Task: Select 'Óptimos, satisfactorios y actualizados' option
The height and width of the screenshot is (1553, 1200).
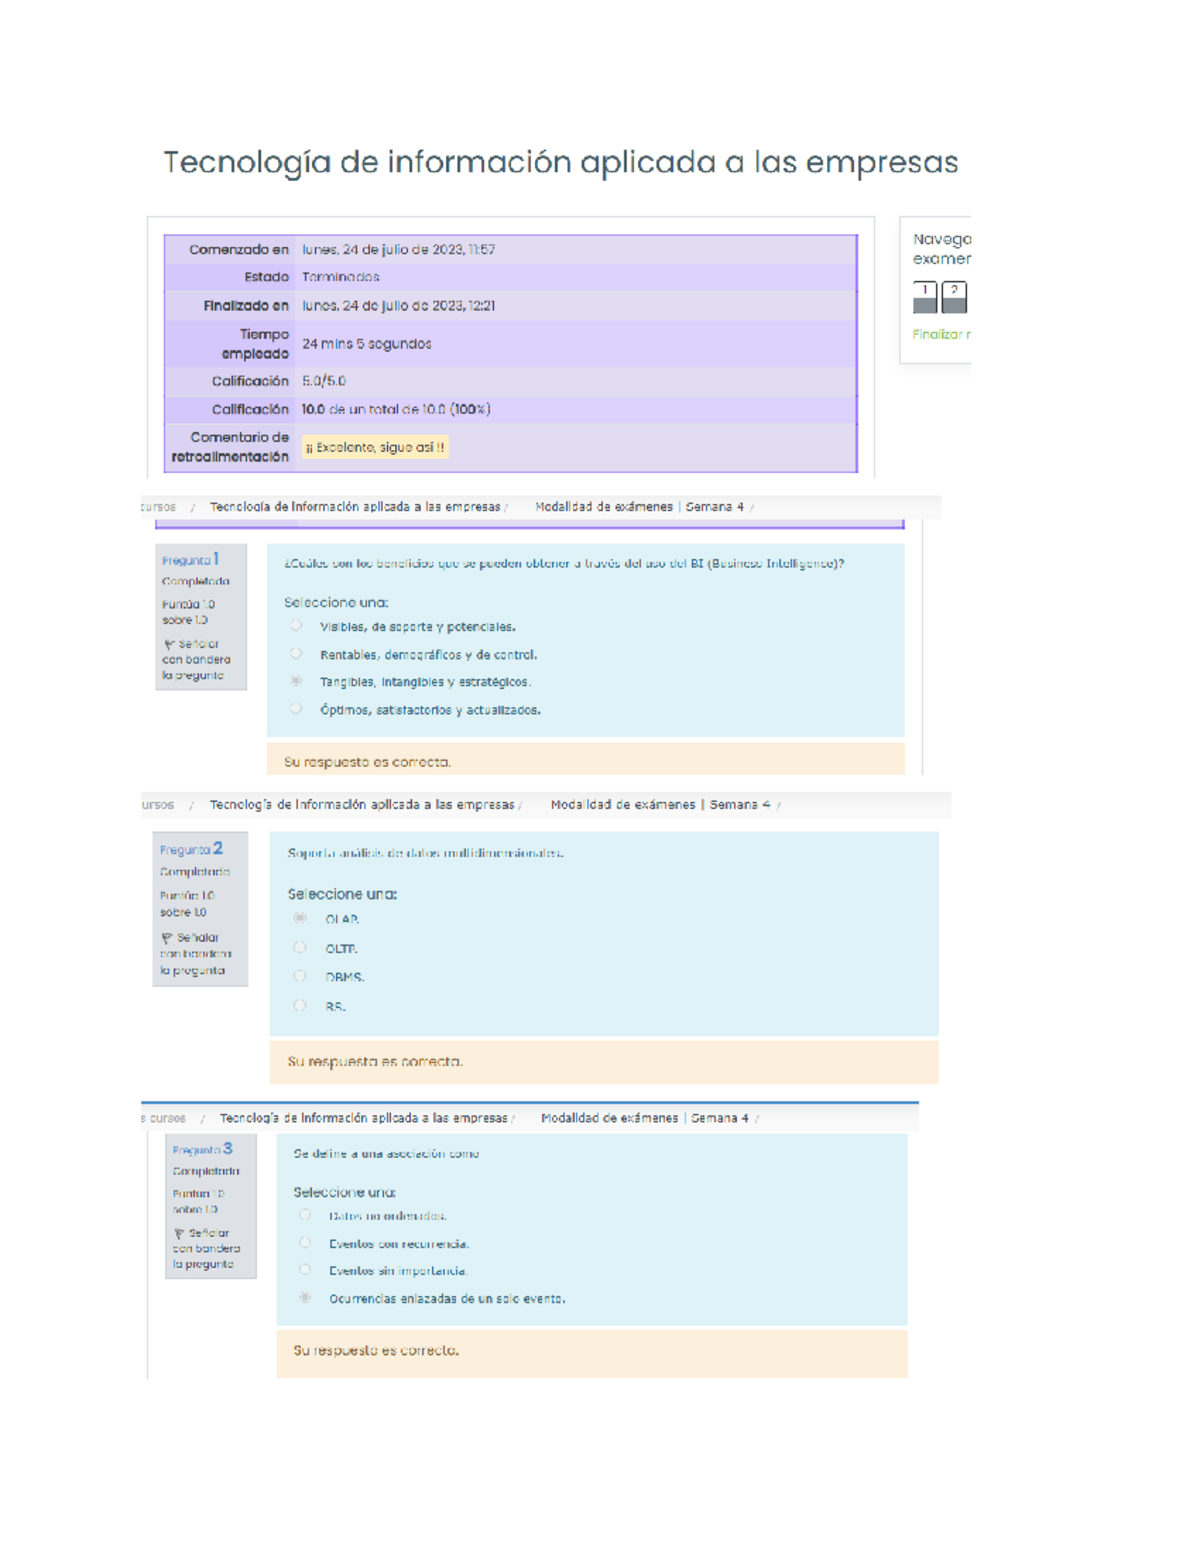Action: (x=296, y=709)
